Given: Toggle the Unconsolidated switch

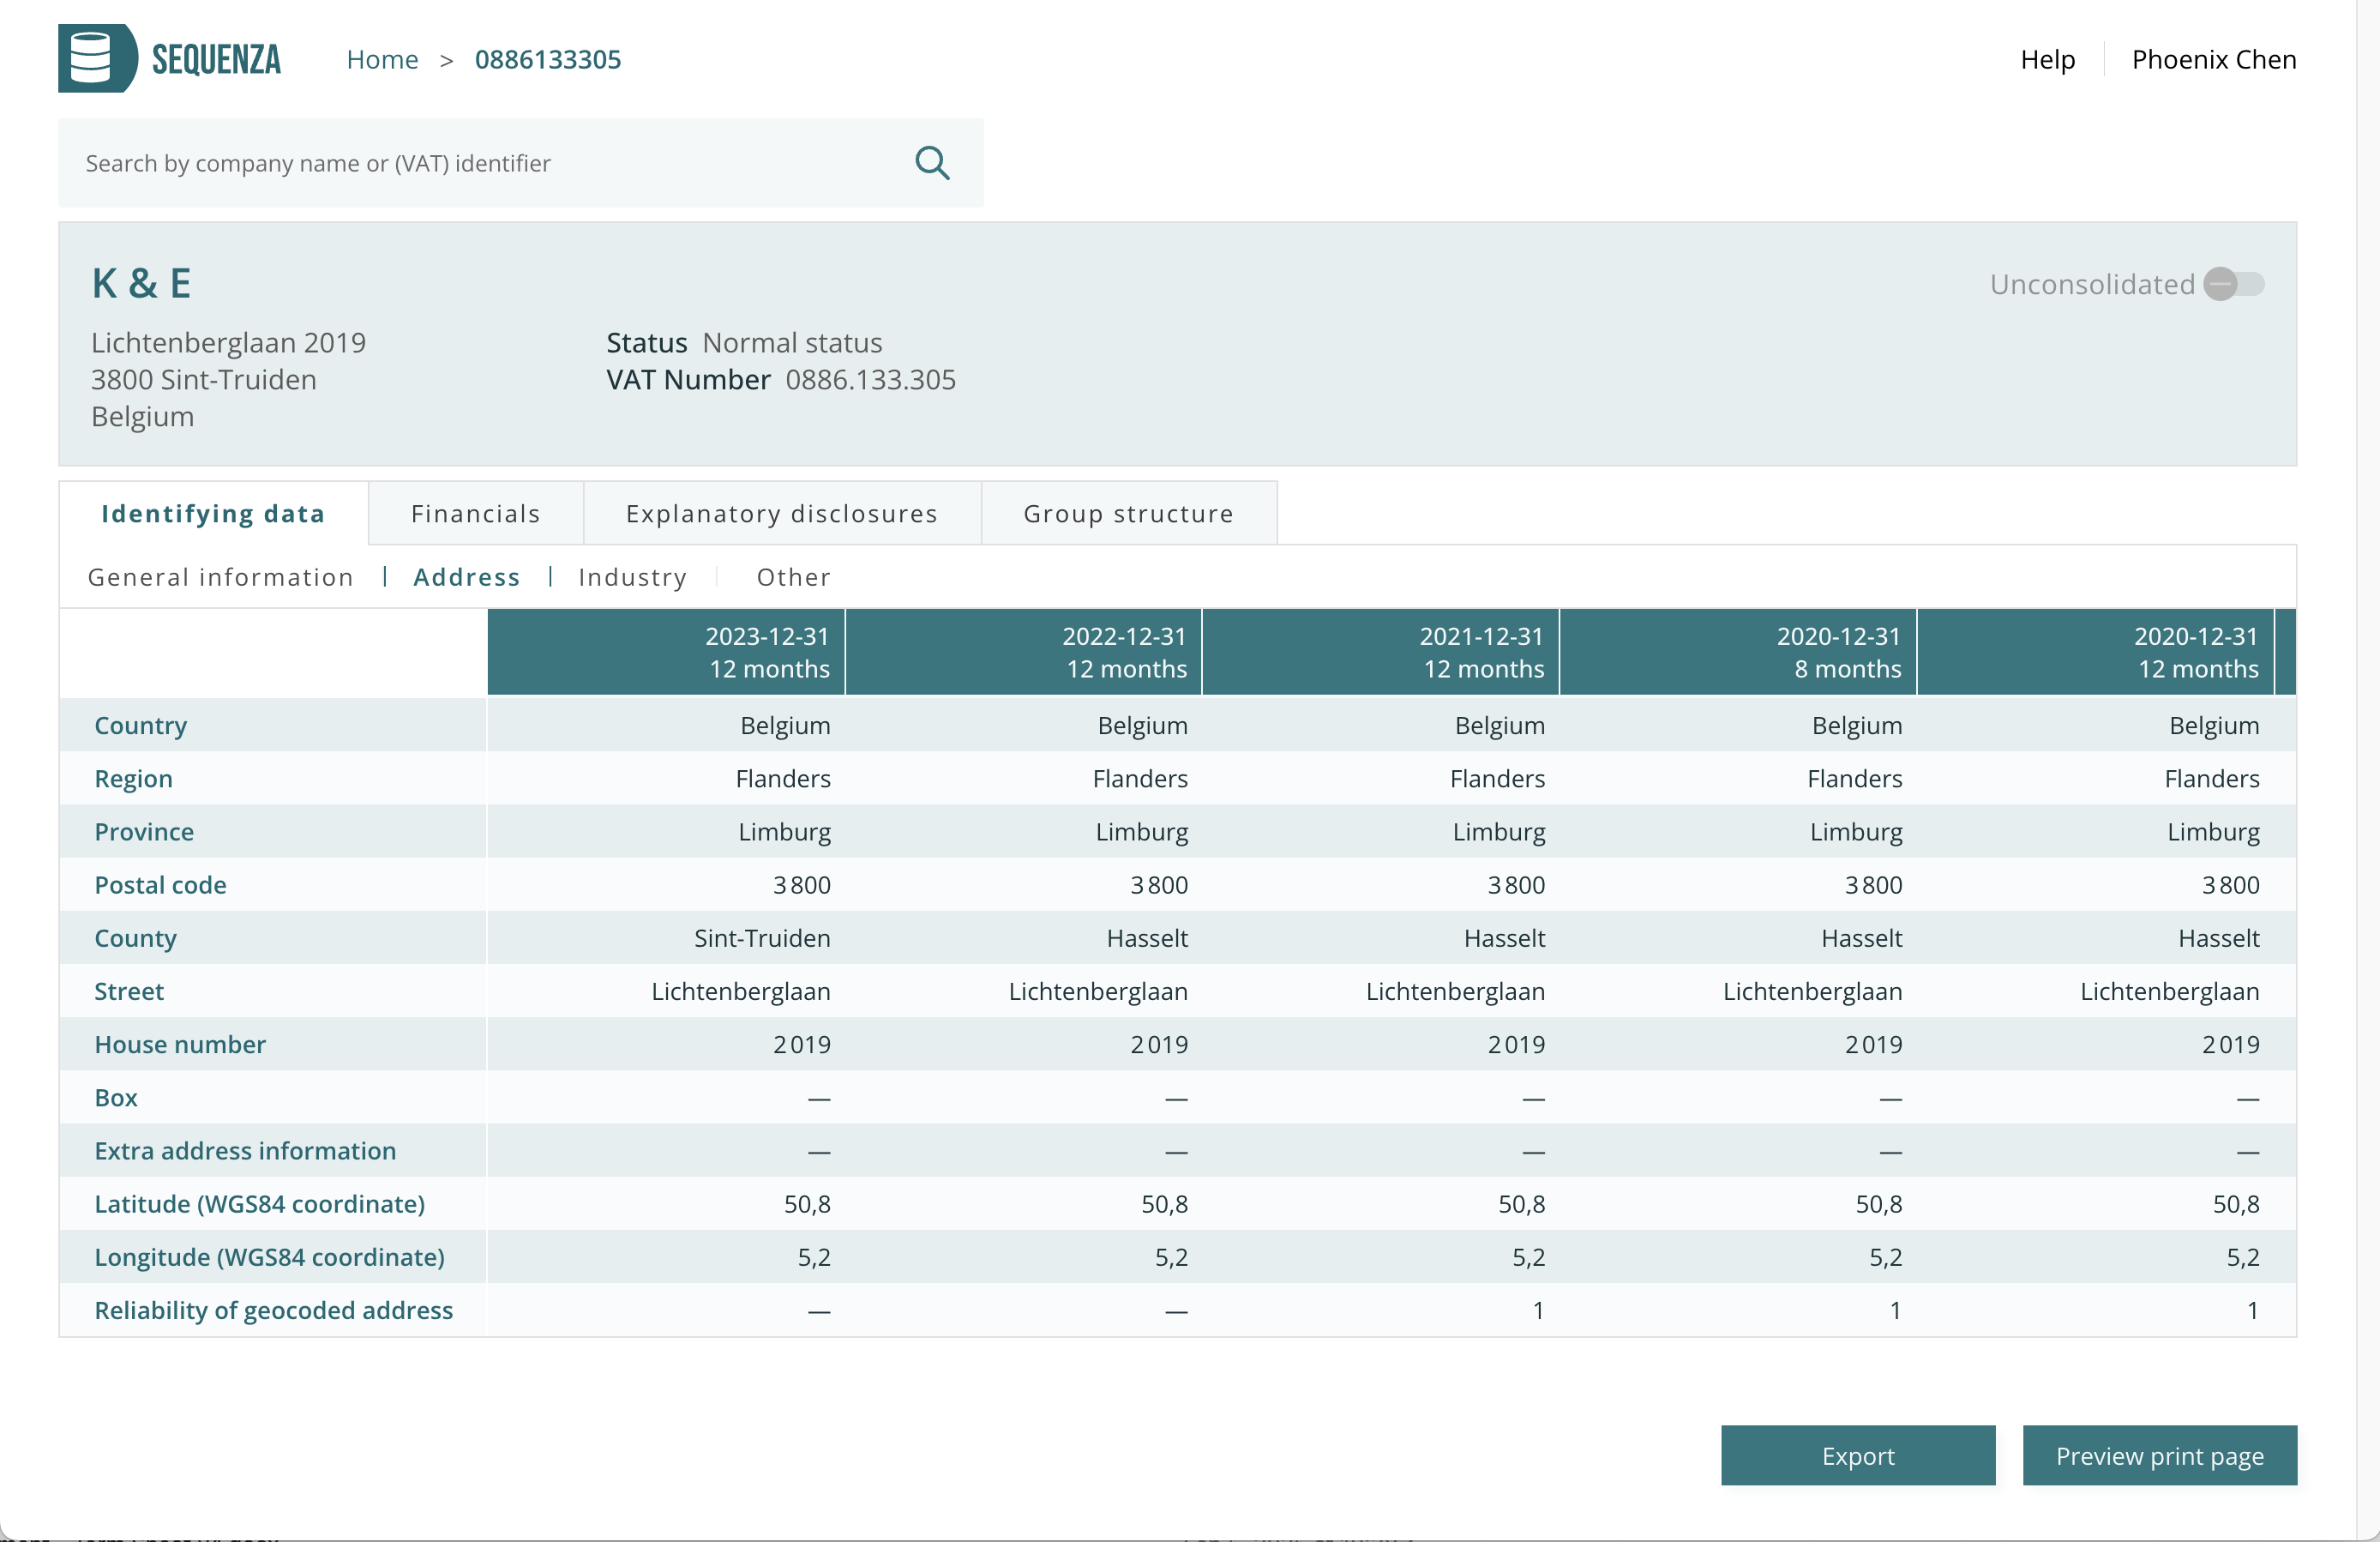Looking at the screenshot, I should (x=2233, y=284).
